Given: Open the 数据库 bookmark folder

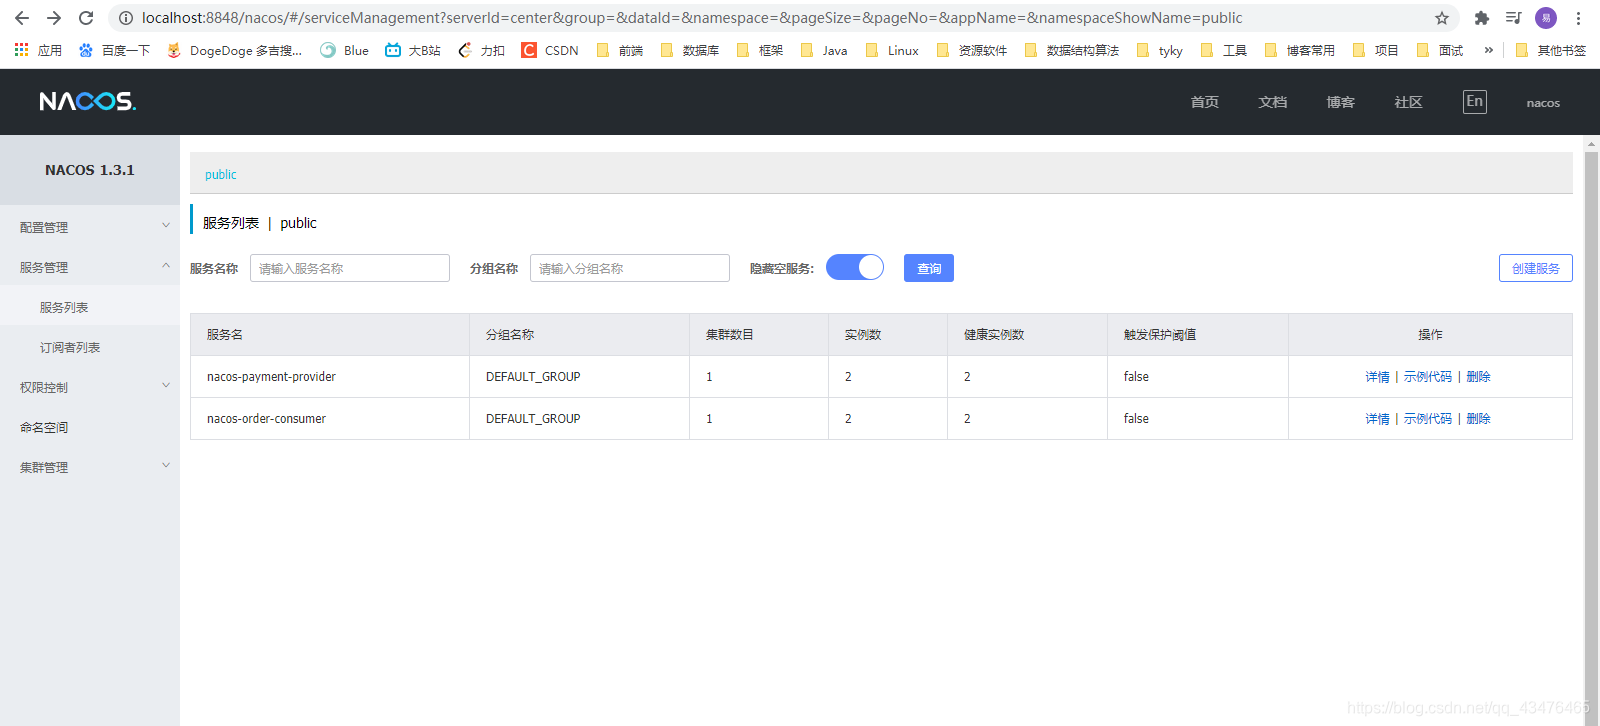Looking at the screenshot, I should click(x=690, y=50).
